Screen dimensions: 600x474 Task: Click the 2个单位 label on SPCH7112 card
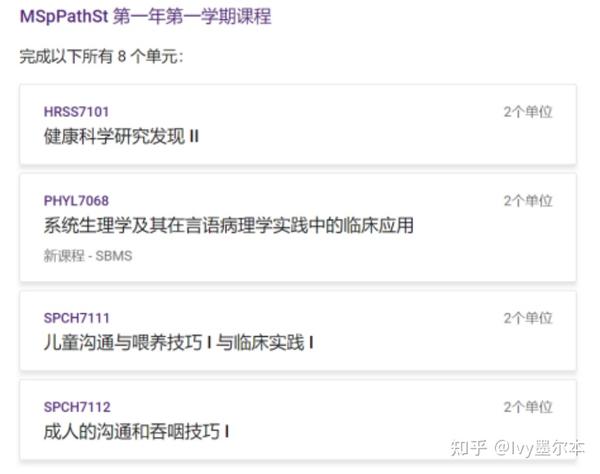(528, 407)
